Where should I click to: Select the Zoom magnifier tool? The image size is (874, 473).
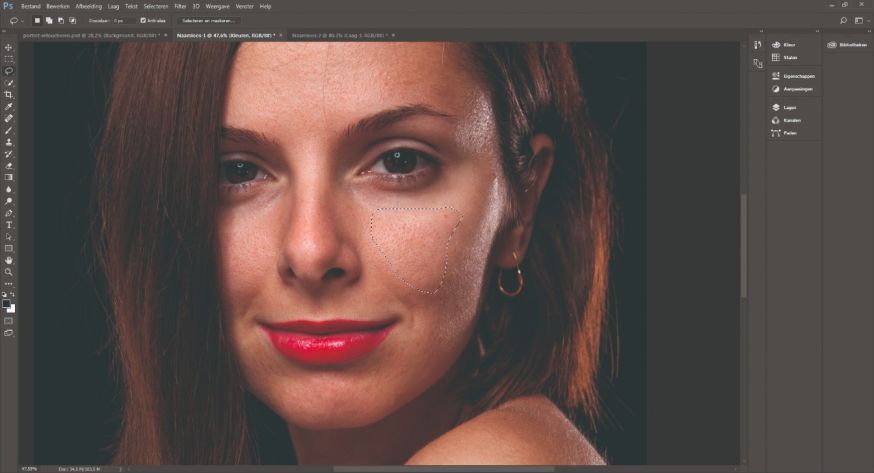click(x=9, y=272)
